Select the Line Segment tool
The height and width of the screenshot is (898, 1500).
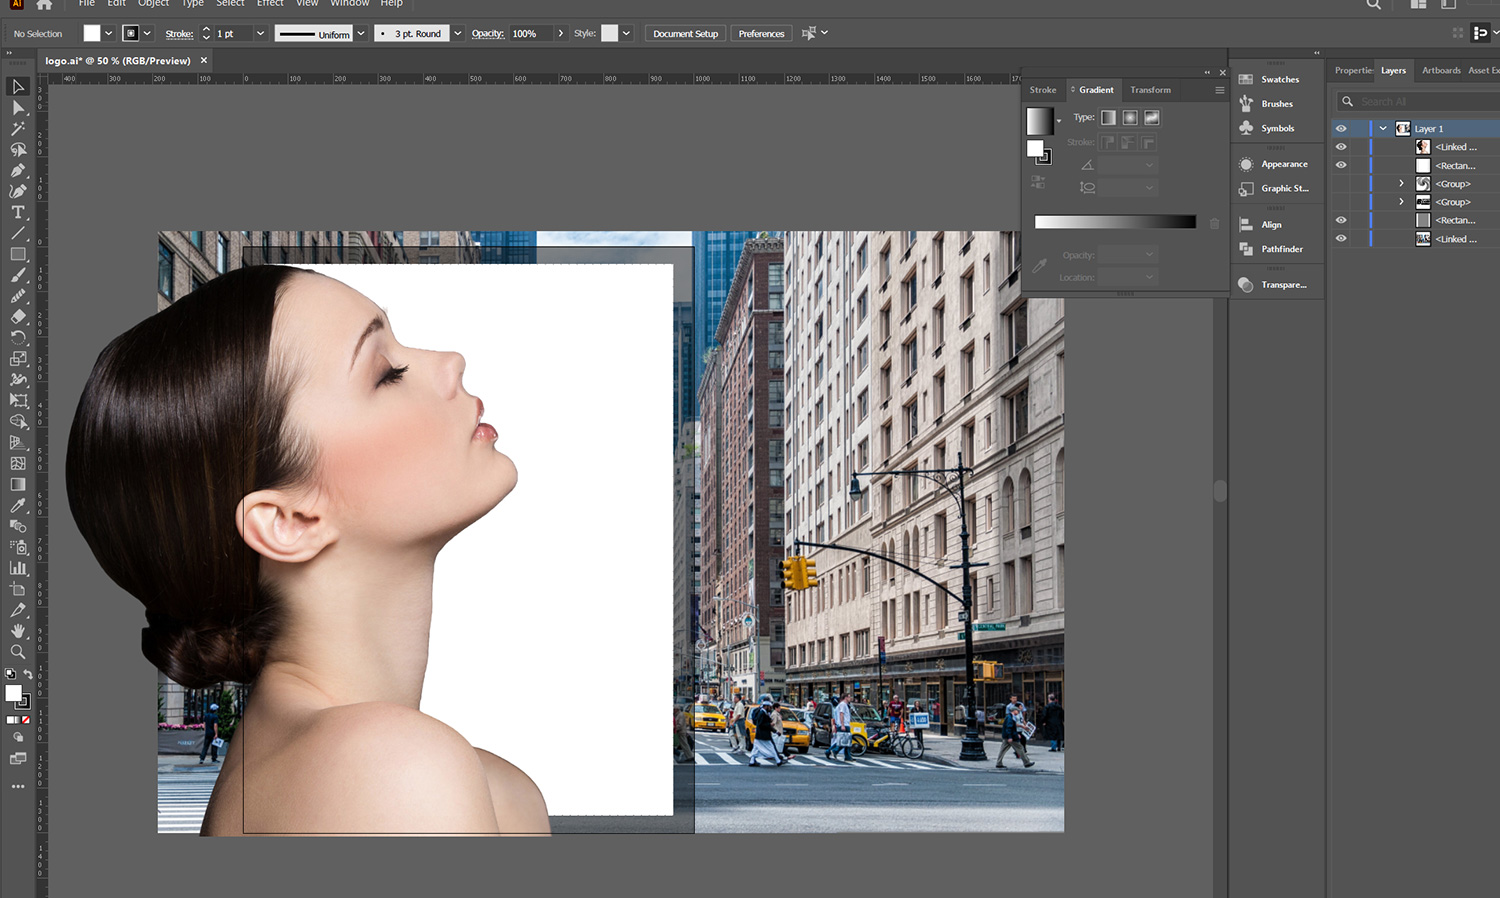[18, 233]
